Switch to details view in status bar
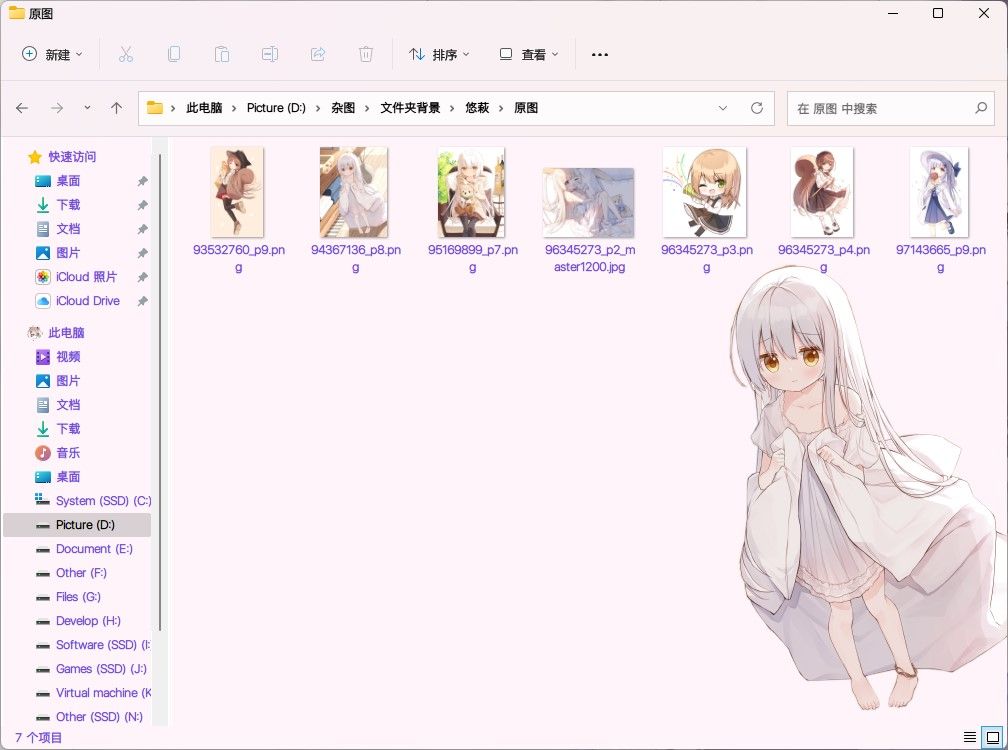Screen dimensions: 1008x750 (x=969, y=737)
